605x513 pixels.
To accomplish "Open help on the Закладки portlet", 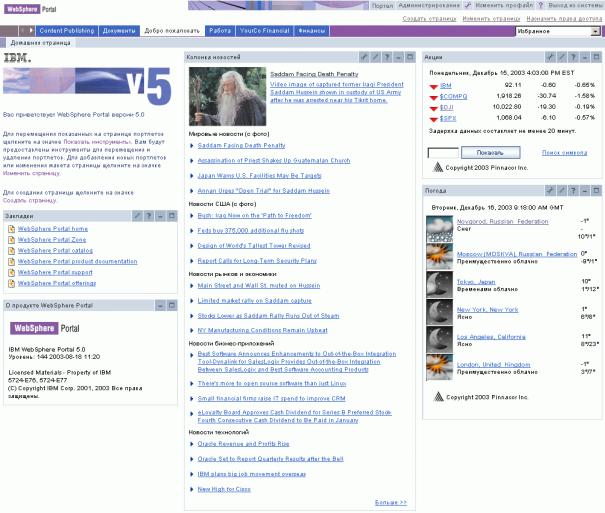I will point(149,216).
